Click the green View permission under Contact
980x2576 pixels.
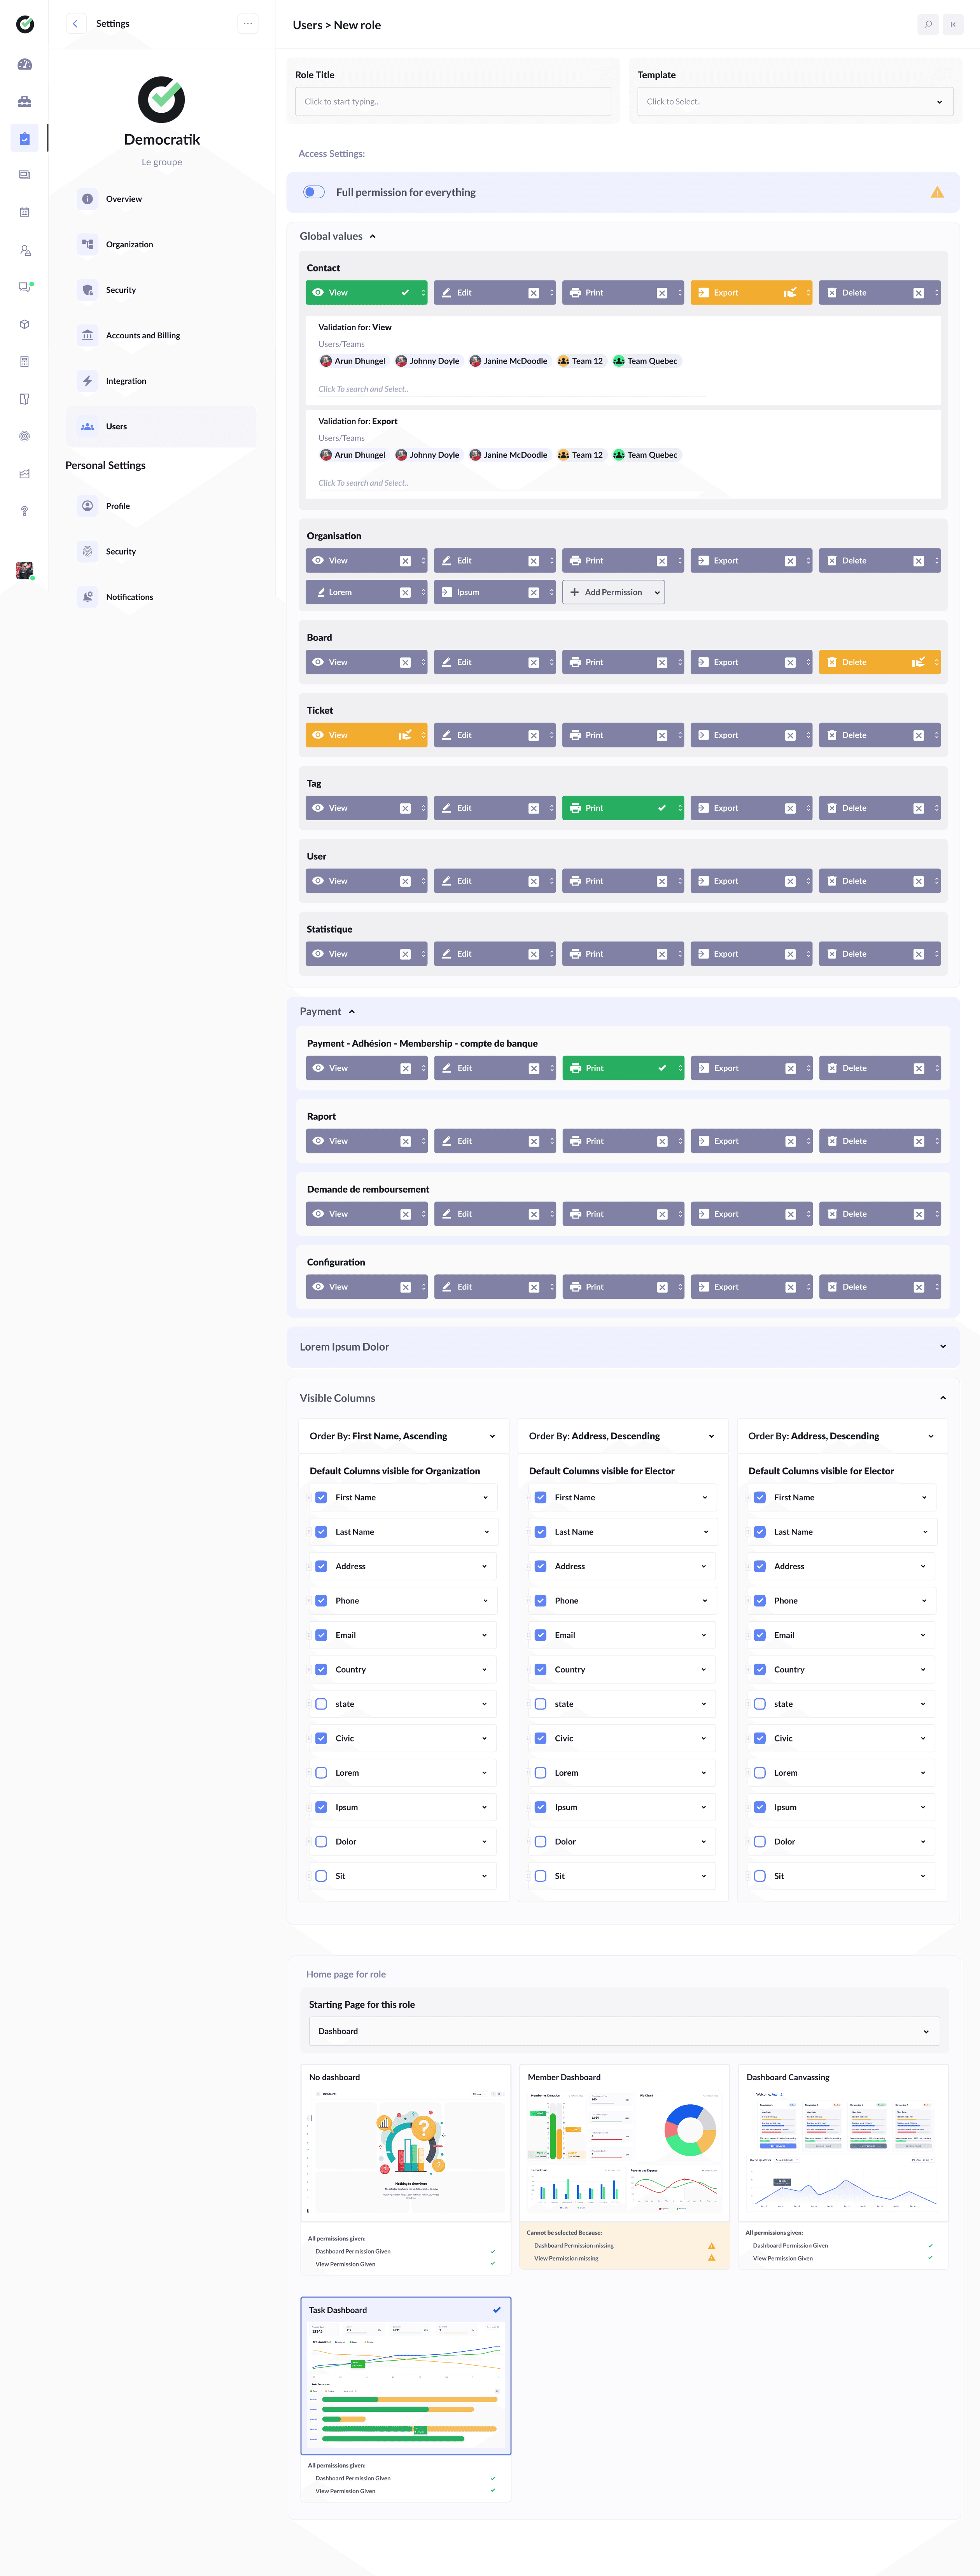pyautogui.click(x=366, y=293)
